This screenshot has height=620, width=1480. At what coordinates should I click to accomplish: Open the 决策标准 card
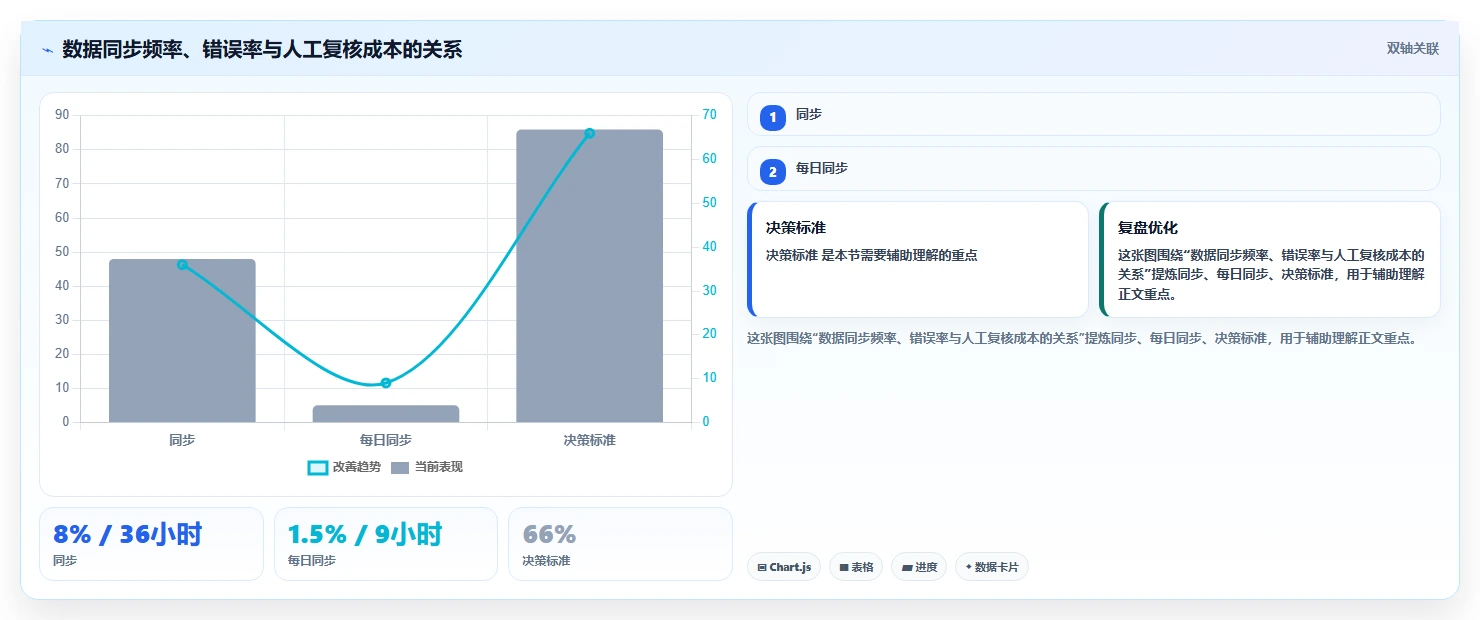[x=917, y=260]
